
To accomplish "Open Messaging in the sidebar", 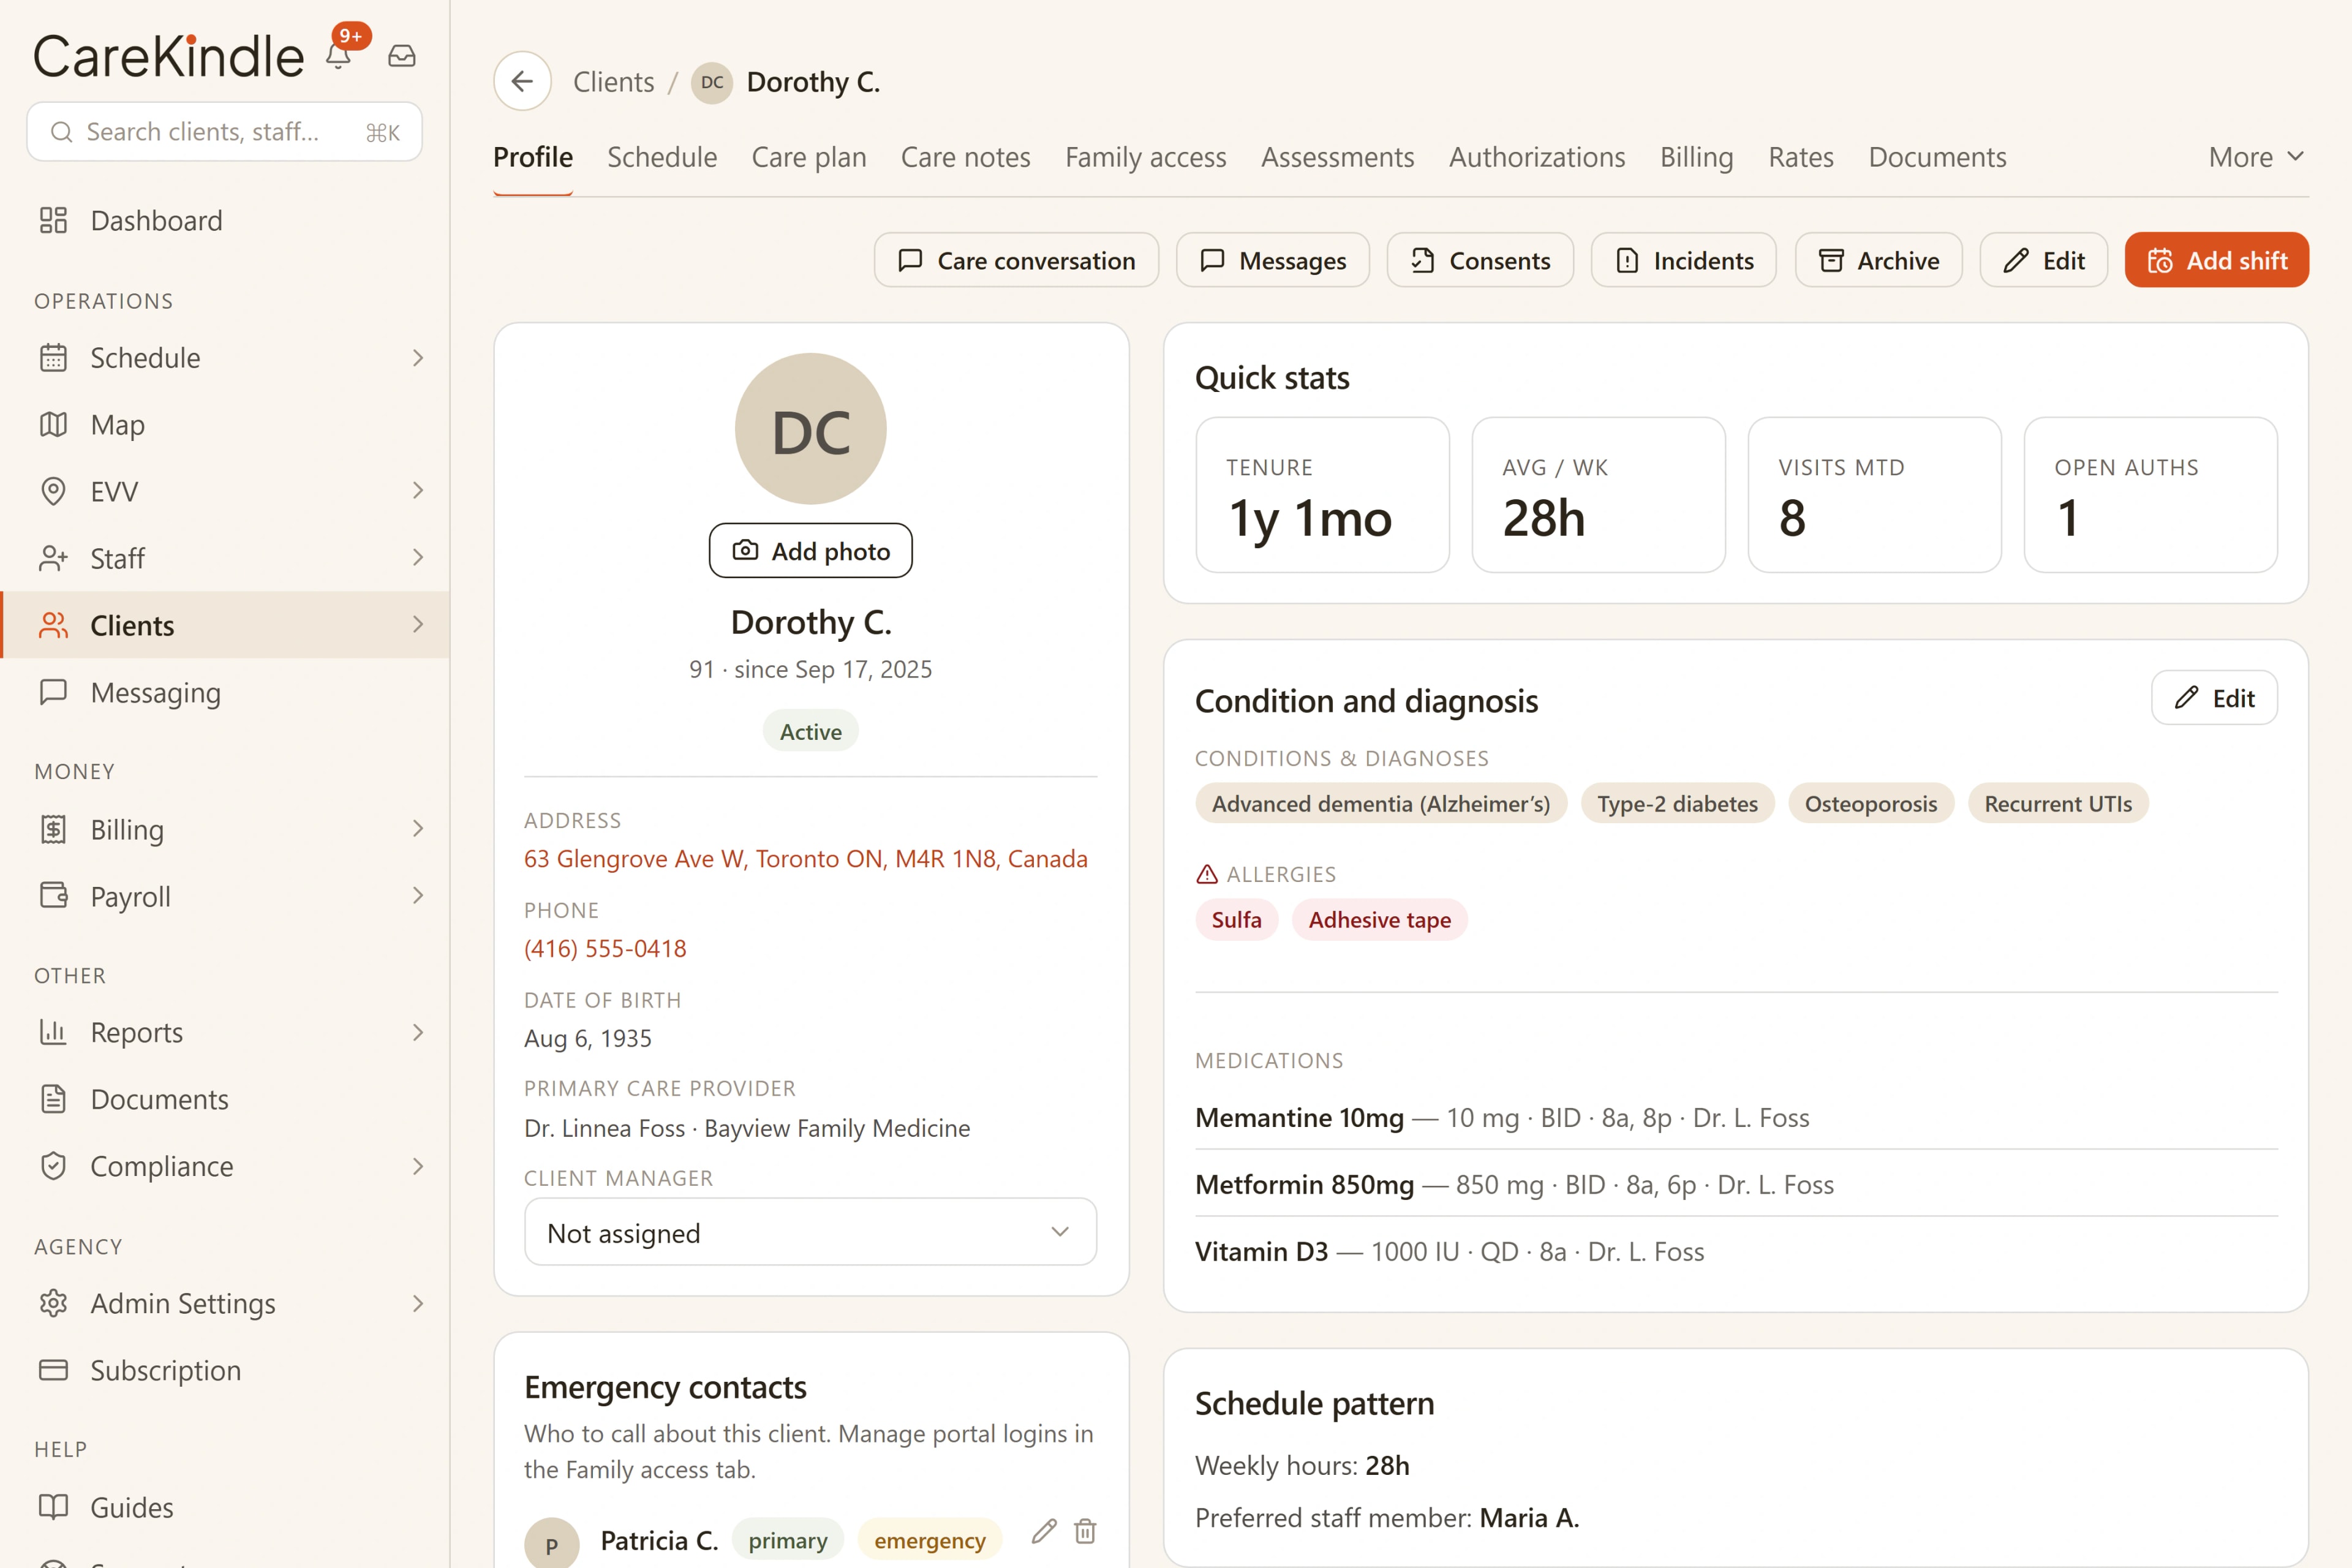I will pyautogui.click(x=225, y=692).
